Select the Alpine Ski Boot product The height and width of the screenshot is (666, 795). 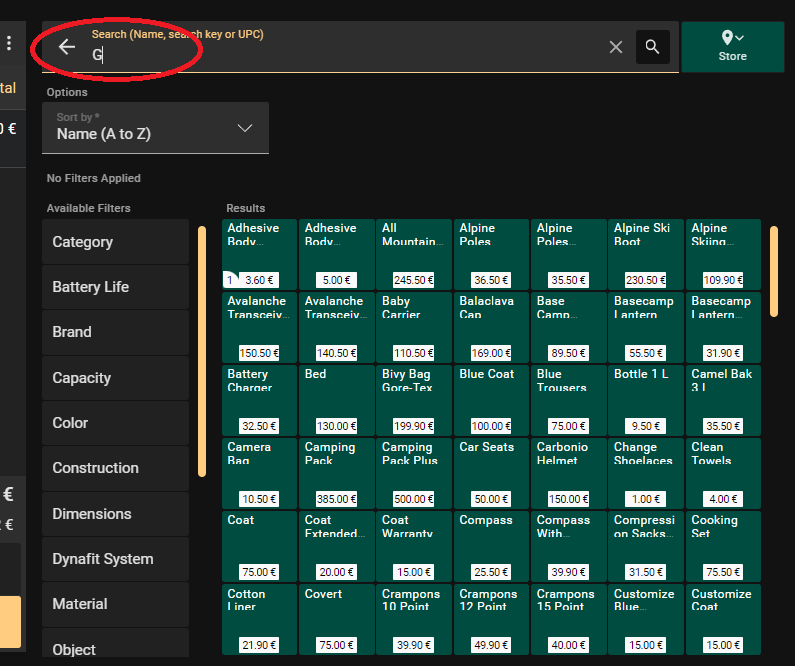[x=645, y=255]
